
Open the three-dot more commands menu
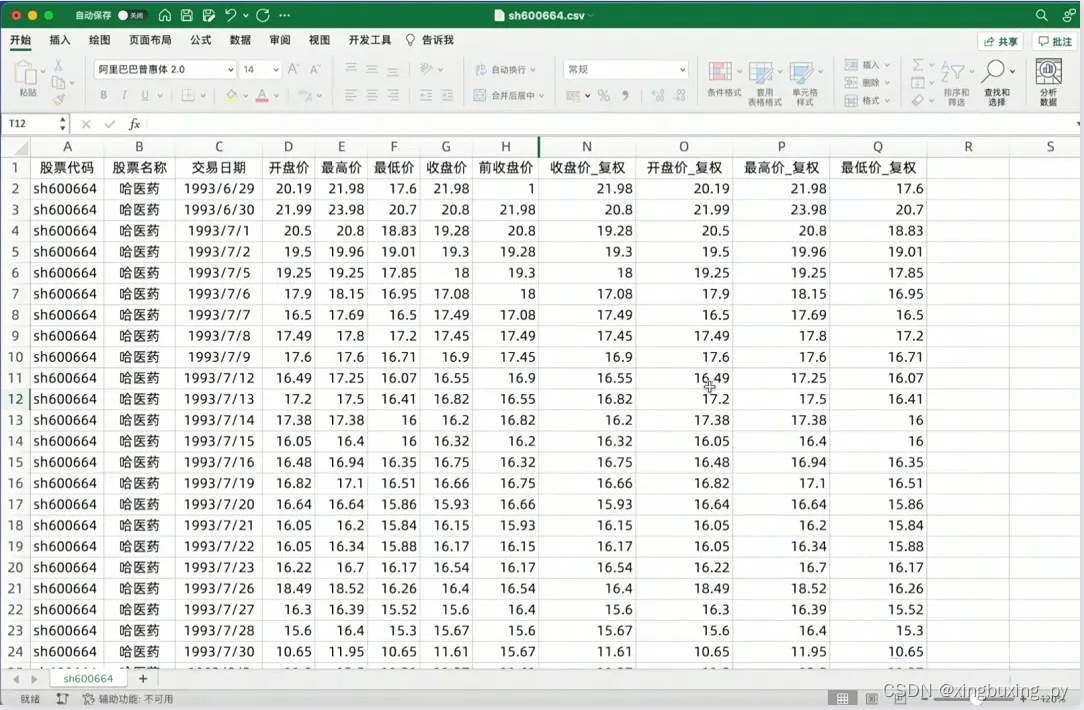pos(285,15)
